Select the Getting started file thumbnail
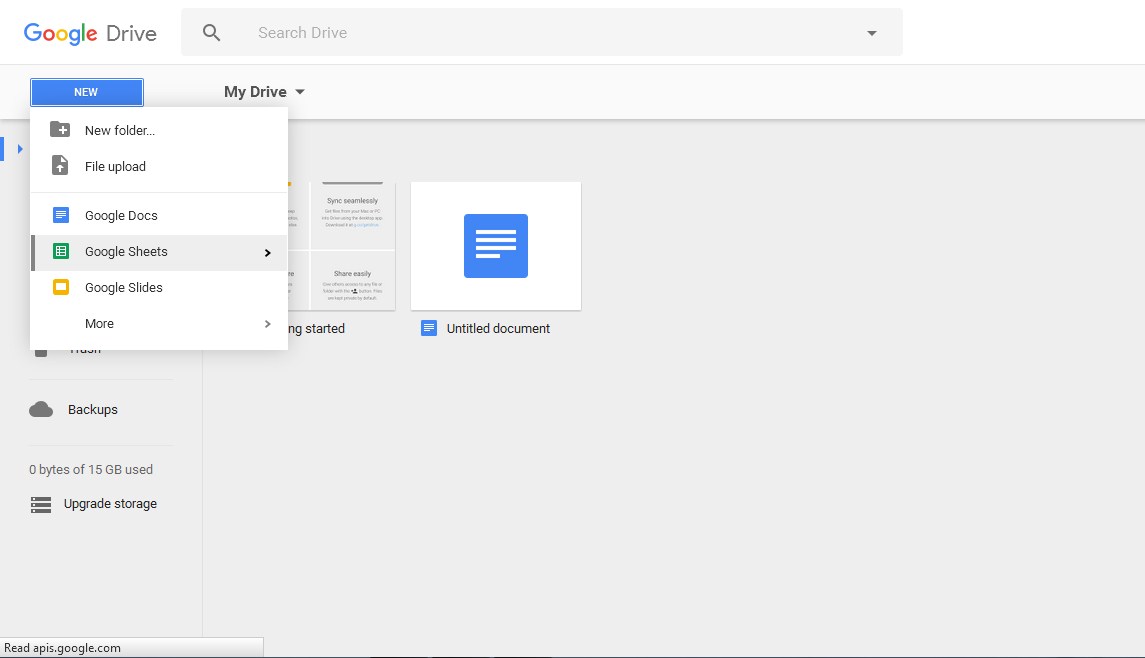This screenshot has width=1145, height=658. pos(342,246)
